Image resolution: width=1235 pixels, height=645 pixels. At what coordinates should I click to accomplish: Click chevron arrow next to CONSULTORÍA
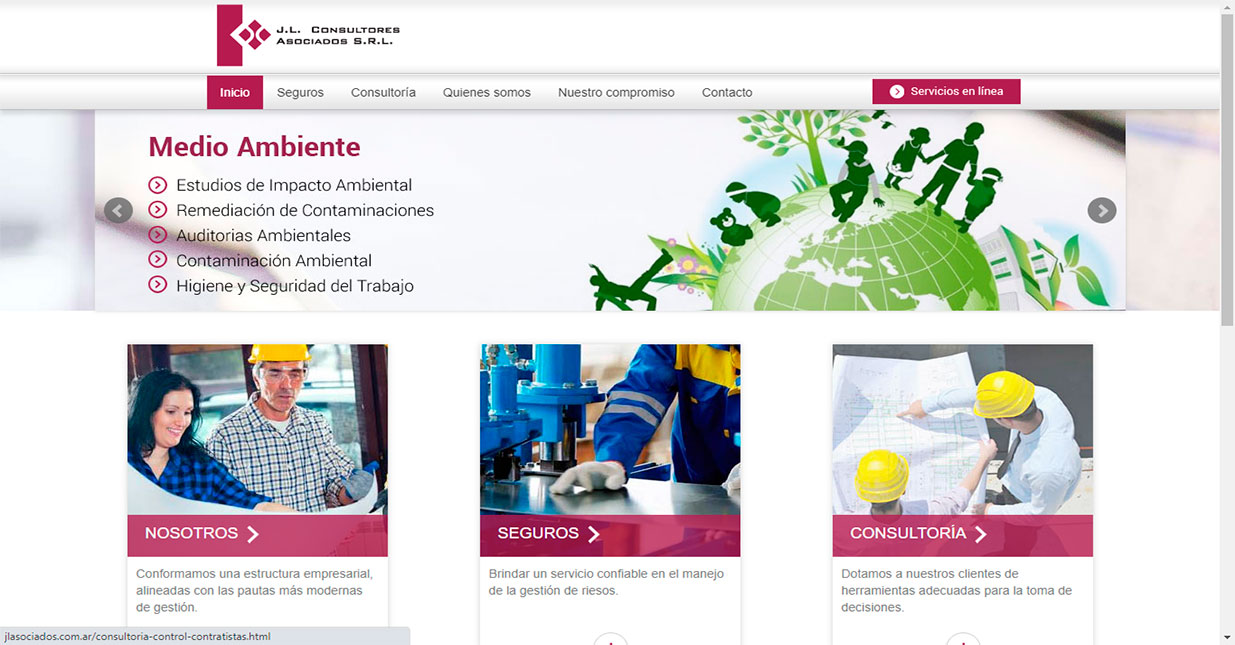(x=980, y=534)
